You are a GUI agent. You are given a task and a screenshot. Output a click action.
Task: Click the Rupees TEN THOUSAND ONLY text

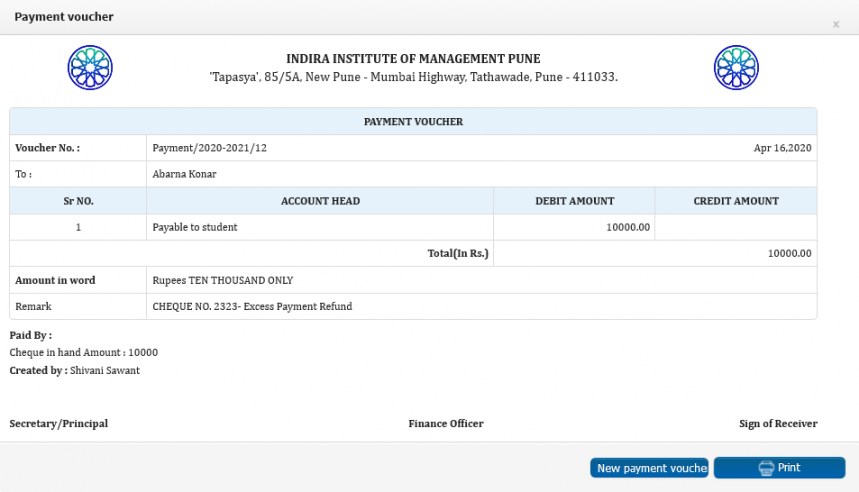point(222,281)
